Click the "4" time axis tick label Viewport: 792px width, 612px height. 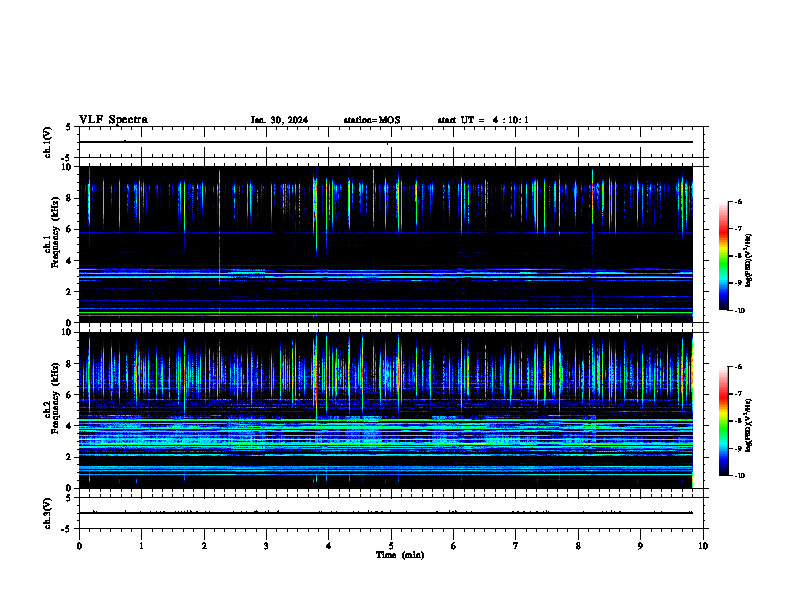pyautogui.click(x=328, y=546)
